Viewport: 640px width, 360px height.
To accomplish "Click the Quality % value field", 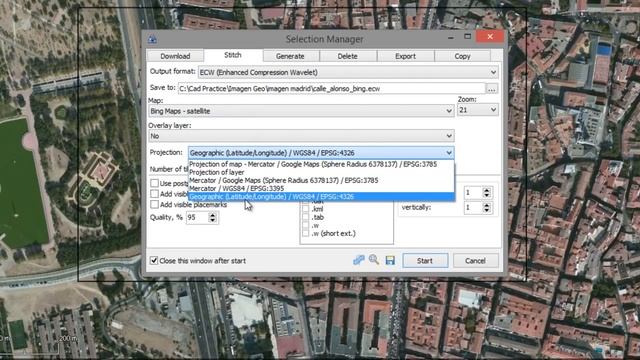I will point(198,218).
